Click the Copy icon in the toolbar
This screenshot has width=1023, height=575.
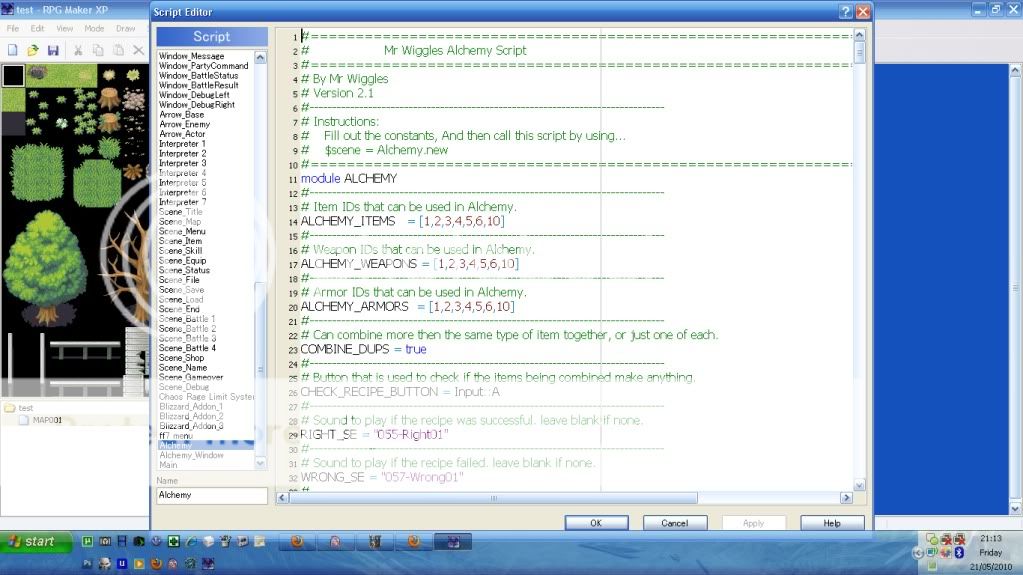(98, 50)
